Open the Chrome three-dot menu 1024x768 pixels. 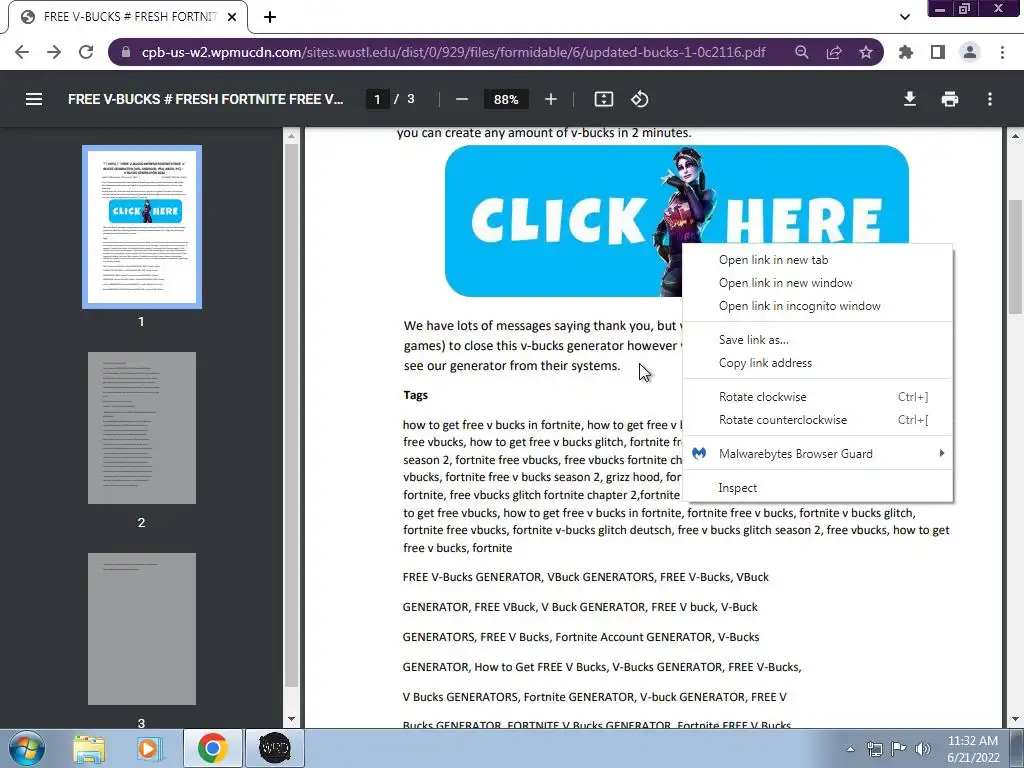(x=1002, y=52)
